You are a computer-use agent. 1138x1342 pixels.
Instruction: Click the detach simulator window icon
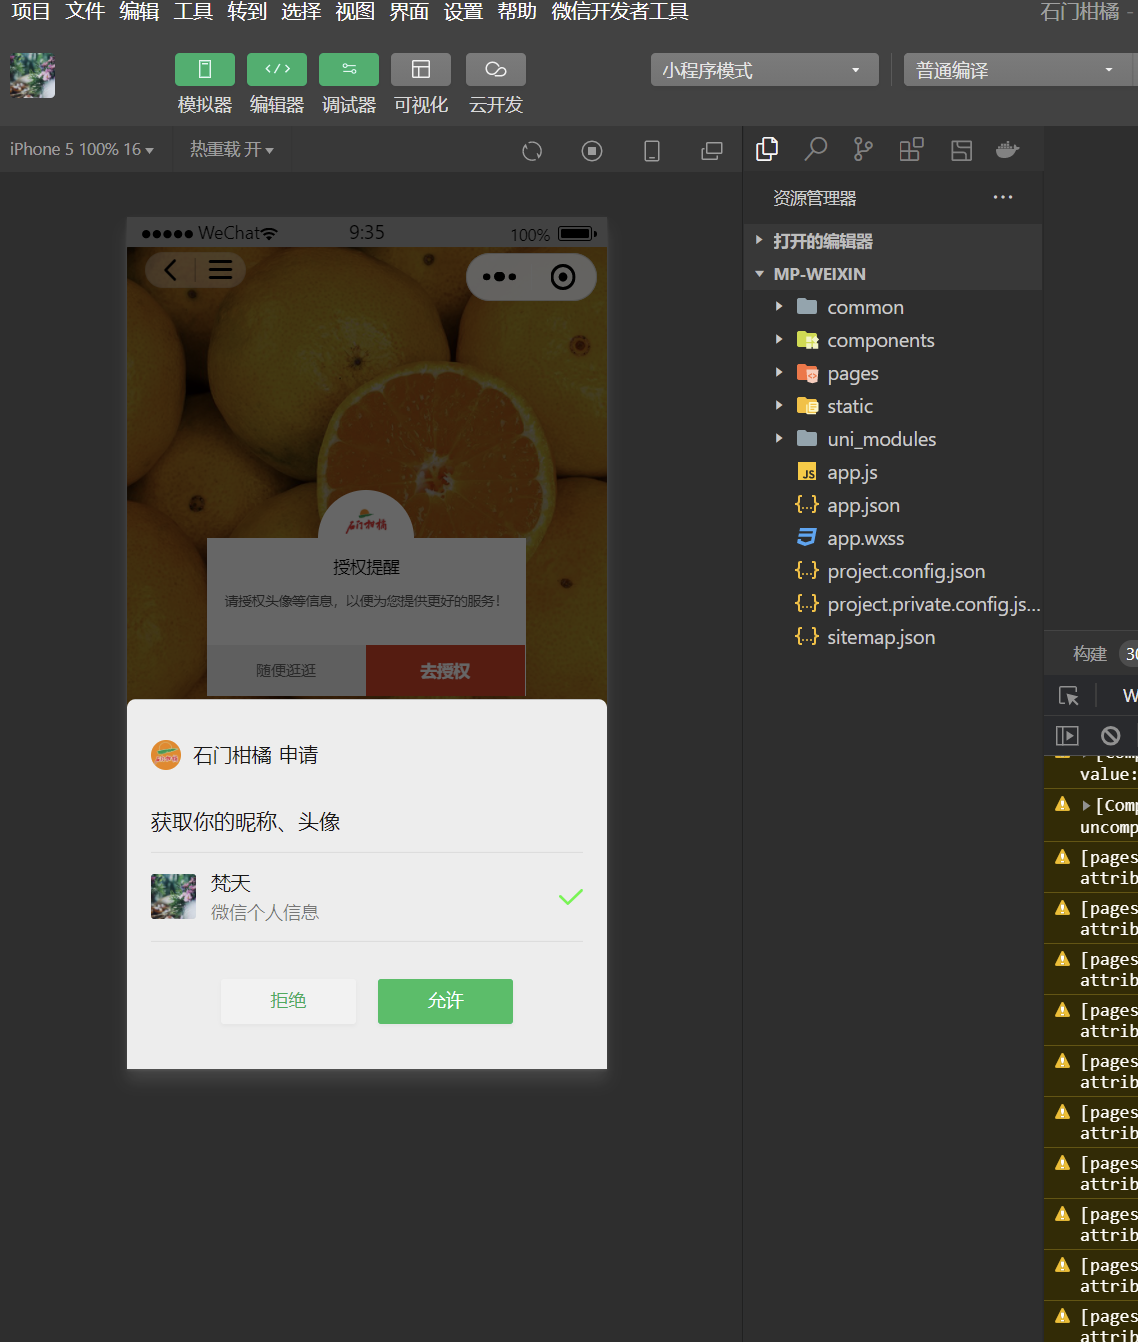tap(712, 151)
